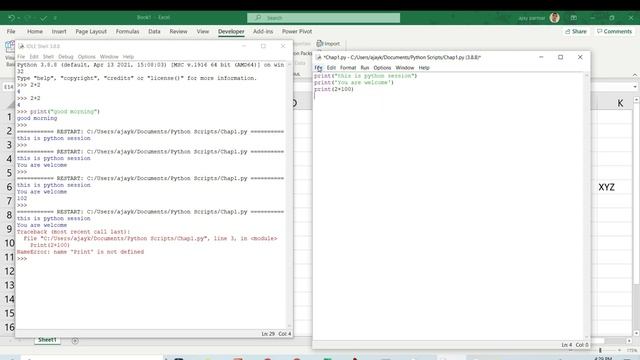Select row 16 header in Excel
The height and width of the screenshot is (360, 640).
coord(9,327)
